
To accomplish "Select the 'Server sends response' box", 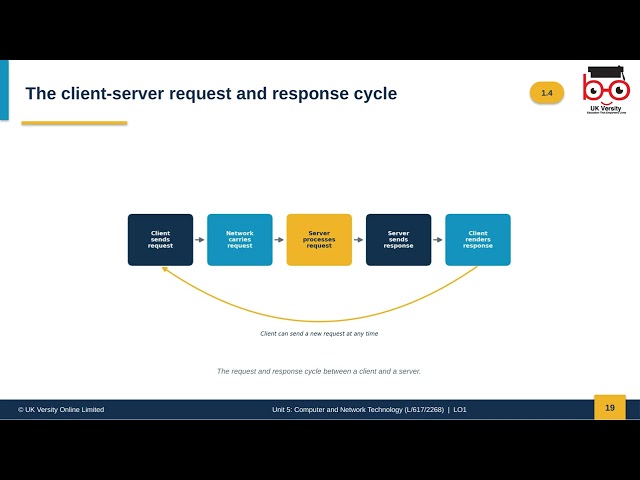I will (x=398, y=240).
